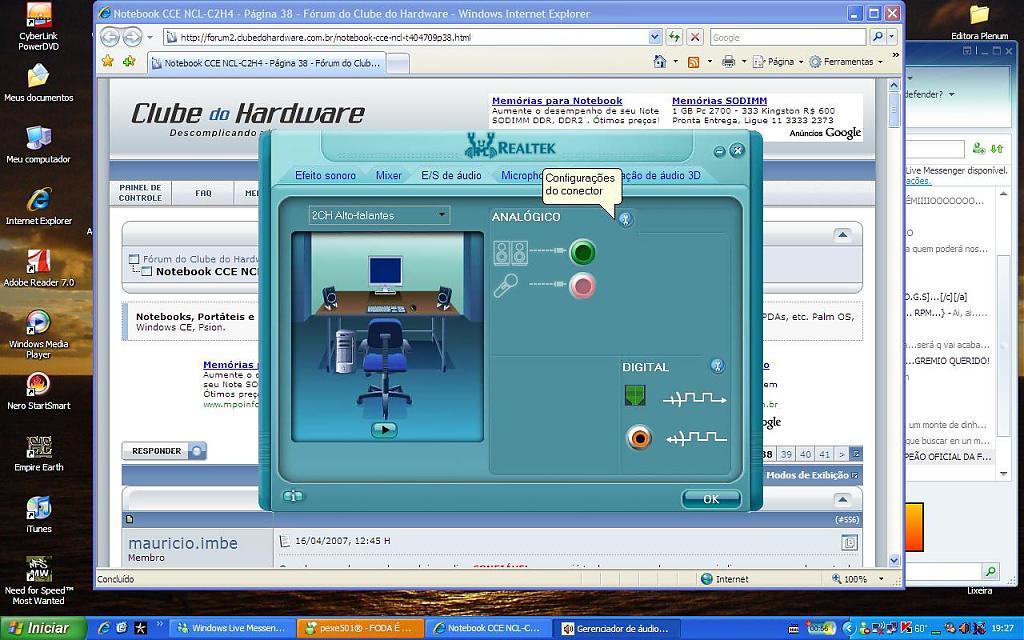
Task: Open the iTunes desktop icon
Action: point(39,515)
